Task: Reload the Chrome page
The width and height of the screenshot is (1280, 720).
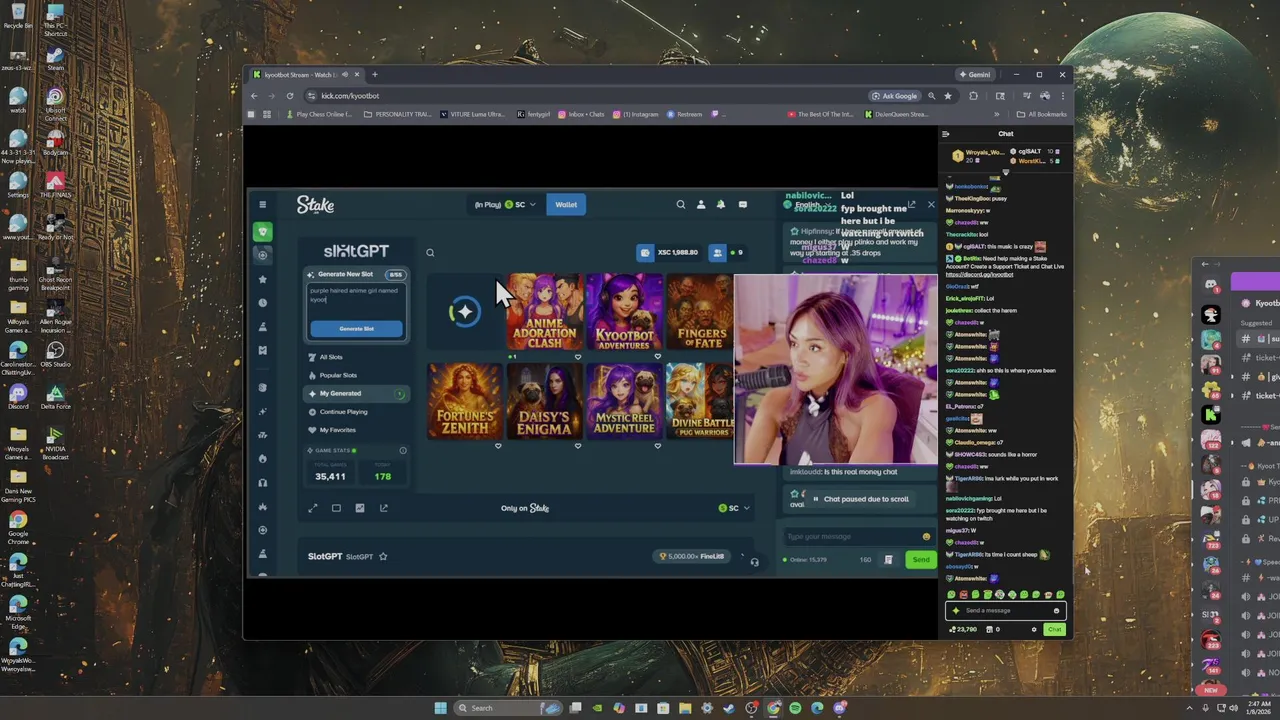Action: (290, 96)
